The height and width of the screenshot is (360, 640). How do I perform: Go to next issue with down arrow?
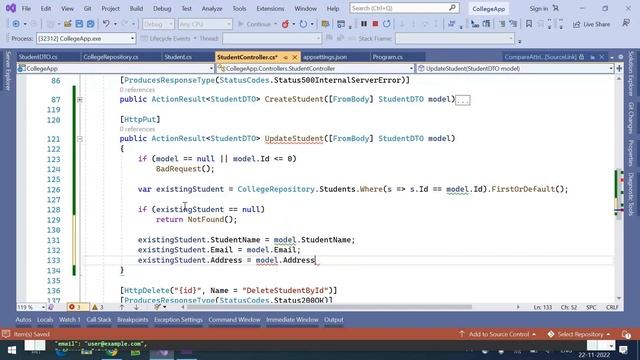136,307
